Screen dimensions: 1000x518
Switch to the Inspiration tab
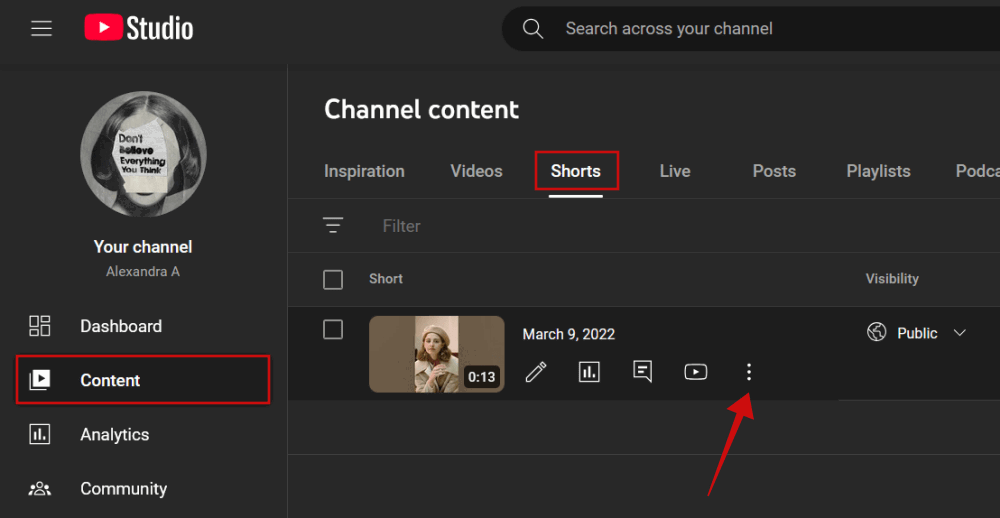coord(364,172)
